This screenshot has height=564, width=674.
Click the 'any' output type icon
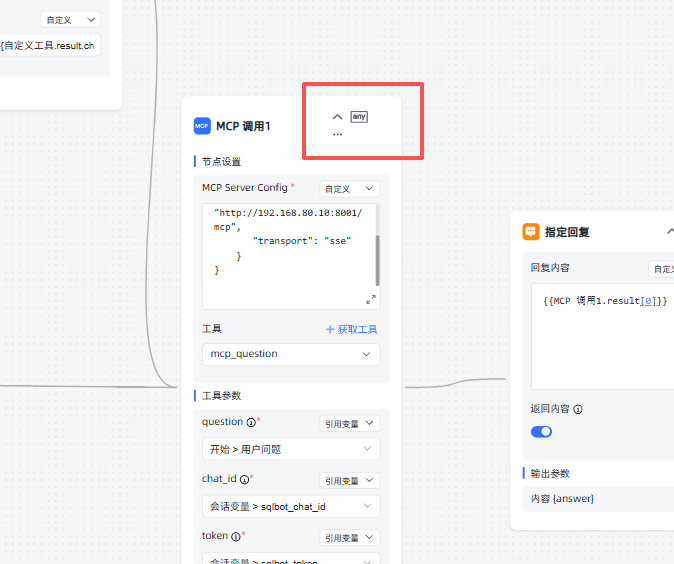[359, 117]
